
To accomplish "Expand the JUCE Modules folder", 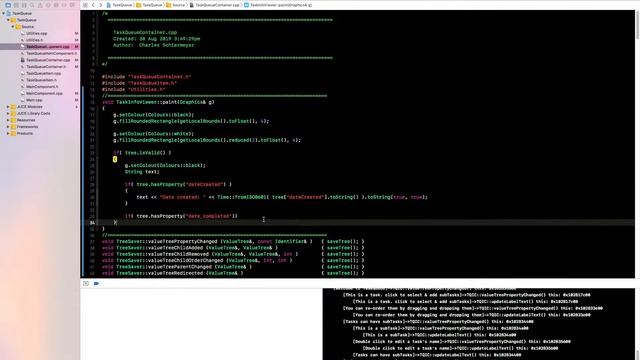I will tap(8, 107).
